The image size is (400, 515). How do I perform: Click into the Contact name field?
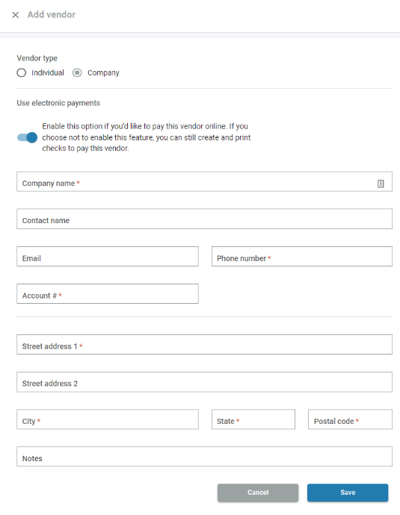pos(204,219)
